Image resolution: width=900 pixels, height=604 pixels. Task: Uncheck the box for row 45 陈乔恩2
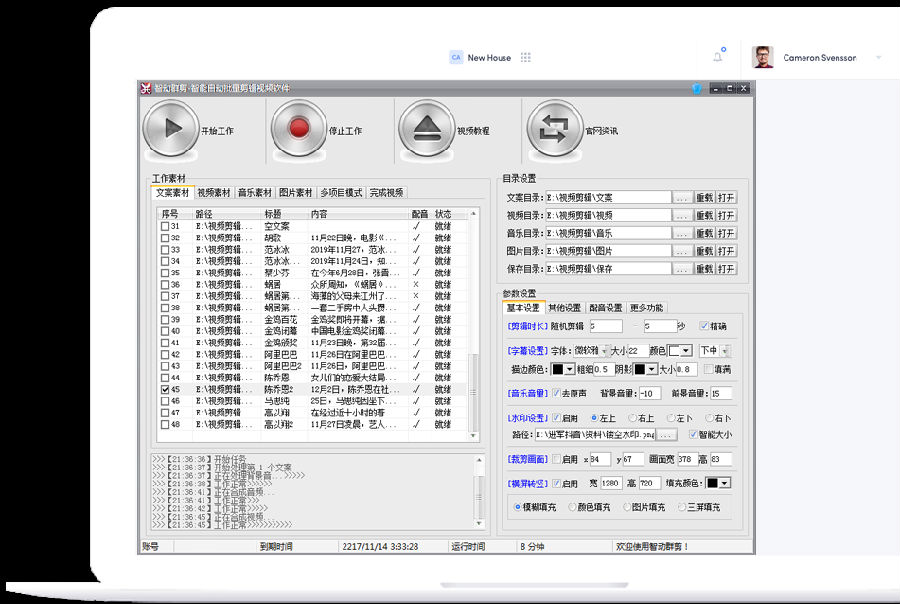coord(165,389)
